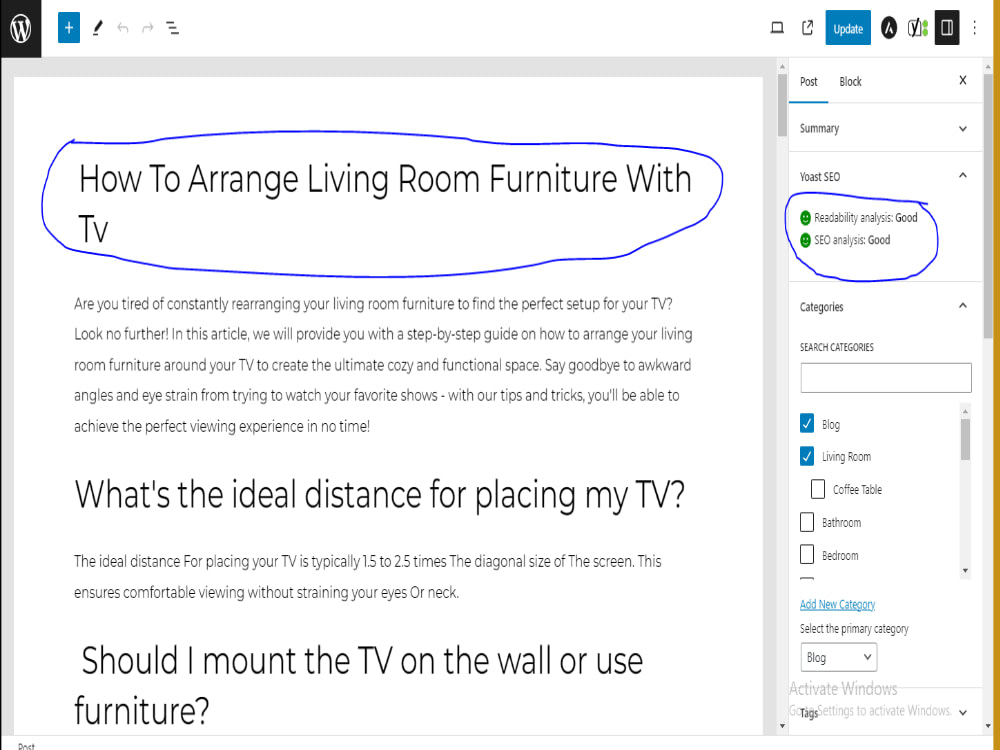The width and height of the screenshot is (1000, 750).
Task: Click the WordPress logo to view posts
Action: click(x=21, y=29)
